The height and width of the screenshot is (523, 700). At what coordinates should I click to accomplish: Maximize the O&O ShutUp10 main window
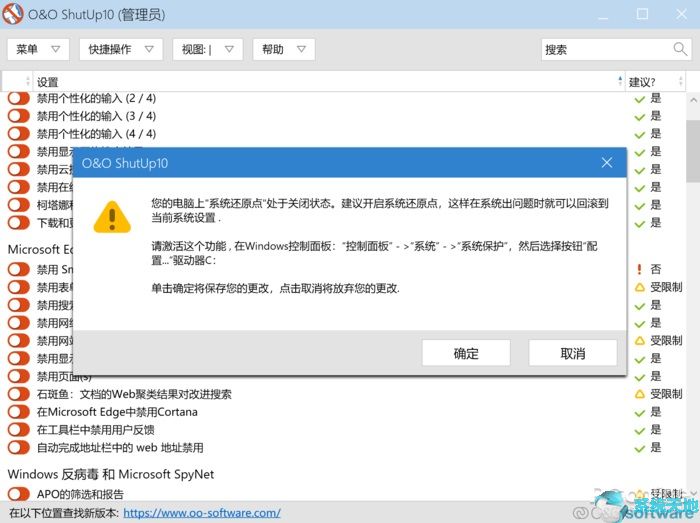(642, 14)
